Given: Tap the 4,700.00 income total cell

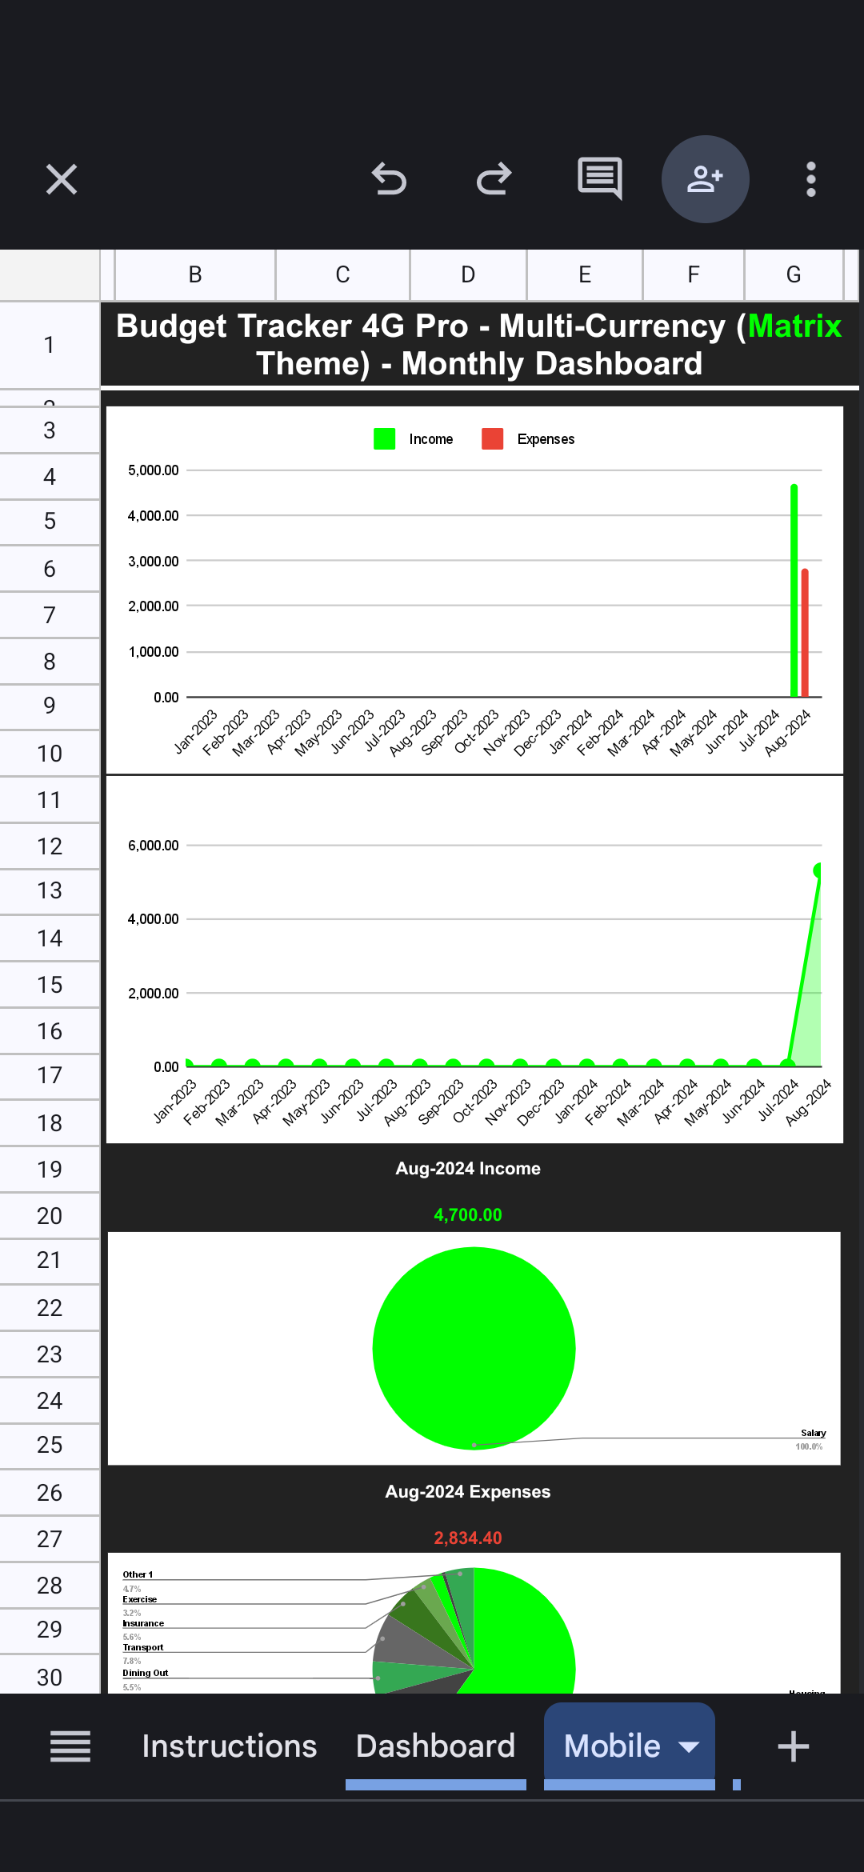Looking at the screenshot, I should [468, 1215].
